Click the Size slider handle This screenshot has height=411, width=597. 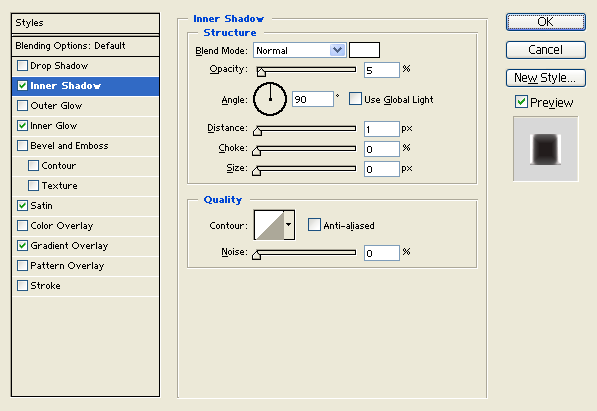(x=257, y=171)
